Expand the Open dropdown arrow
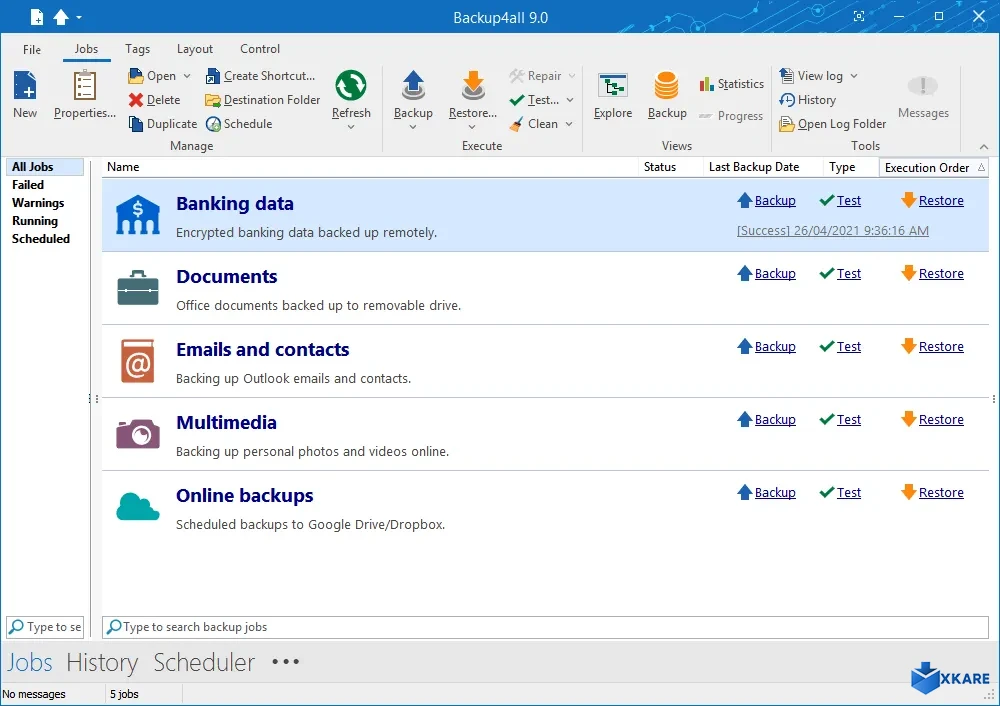The width and height of the screenshot is (1000, 706). click(187, 76)
